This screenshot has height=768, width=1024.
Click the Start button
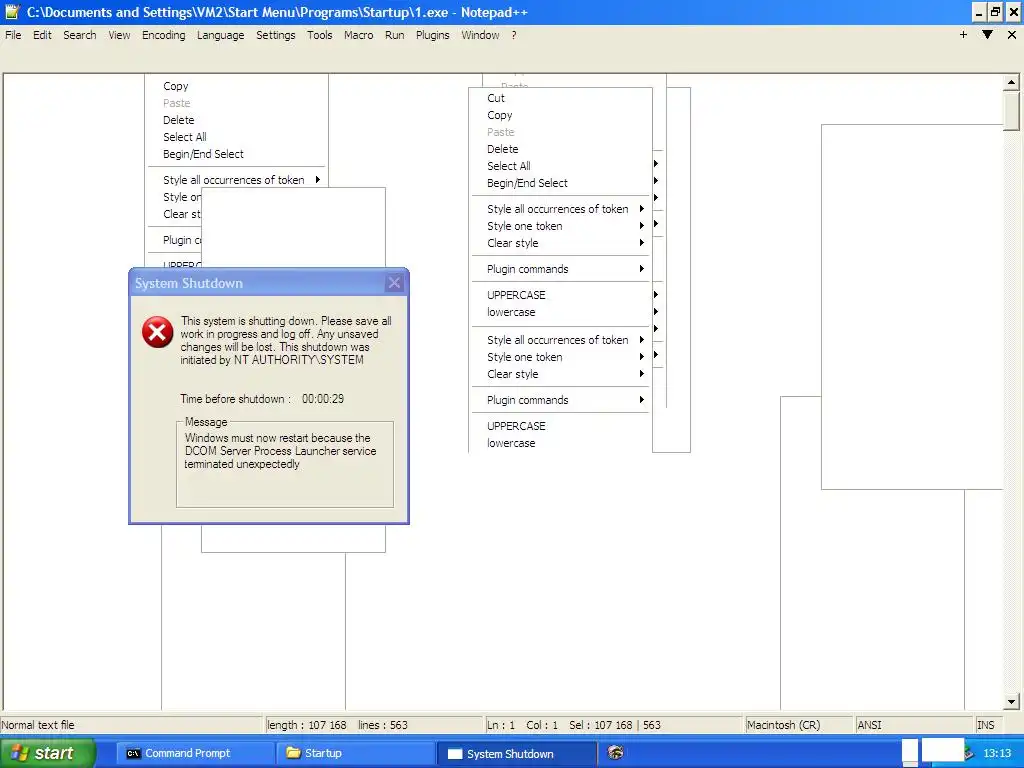pos(47,753)
